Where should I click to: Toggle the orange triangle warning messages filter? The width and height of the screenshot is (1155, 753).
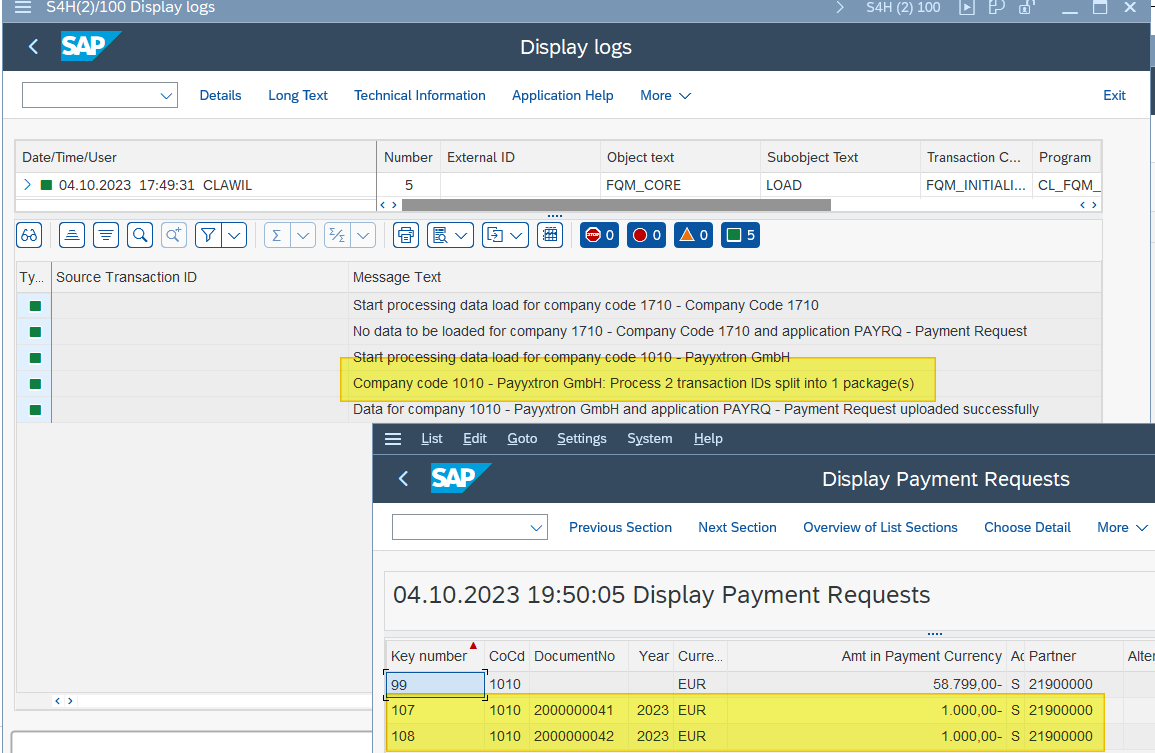click(x=693, y=235)
